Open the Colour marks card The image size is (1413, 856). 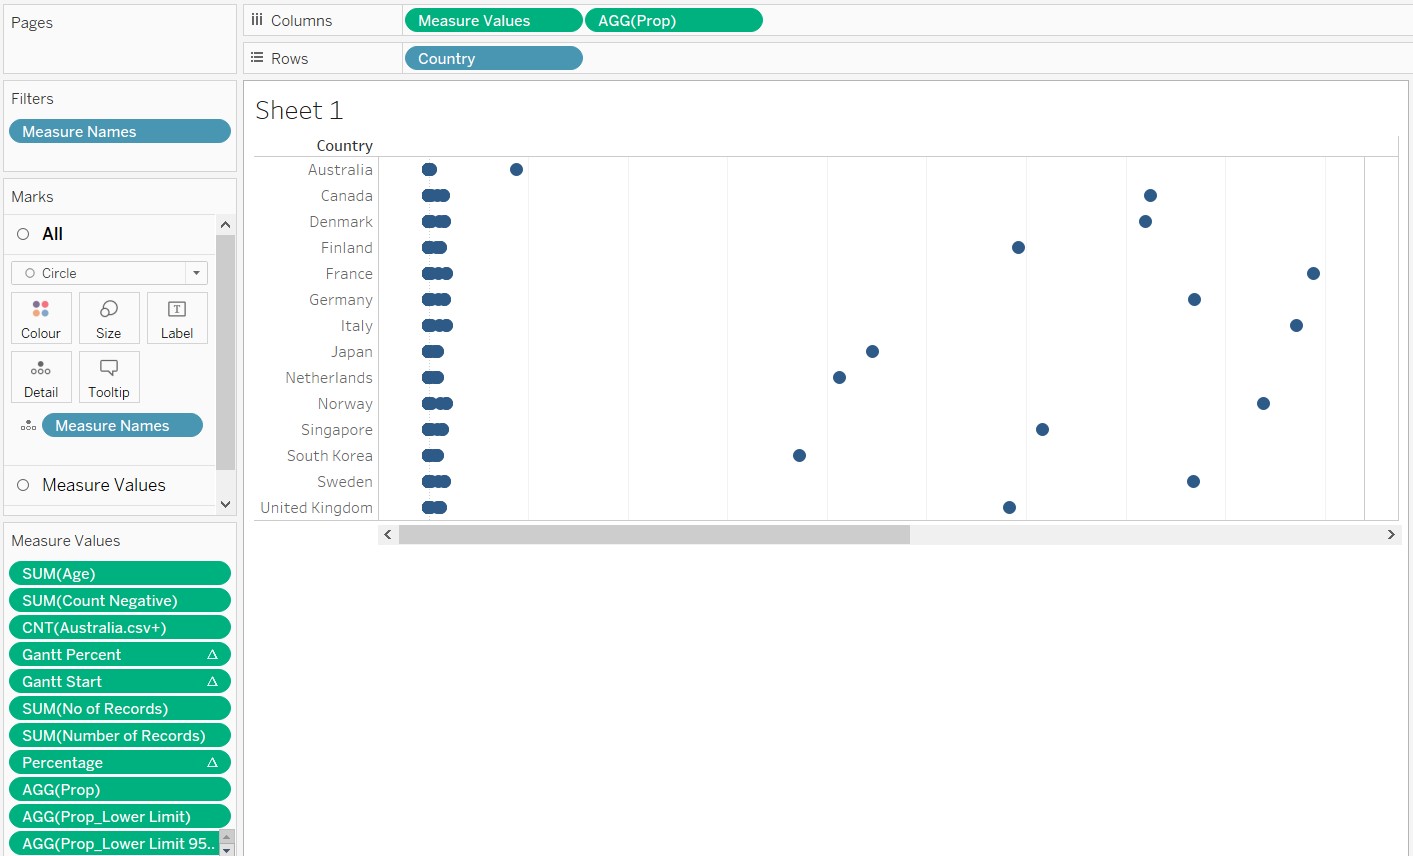tap(41, 318)
